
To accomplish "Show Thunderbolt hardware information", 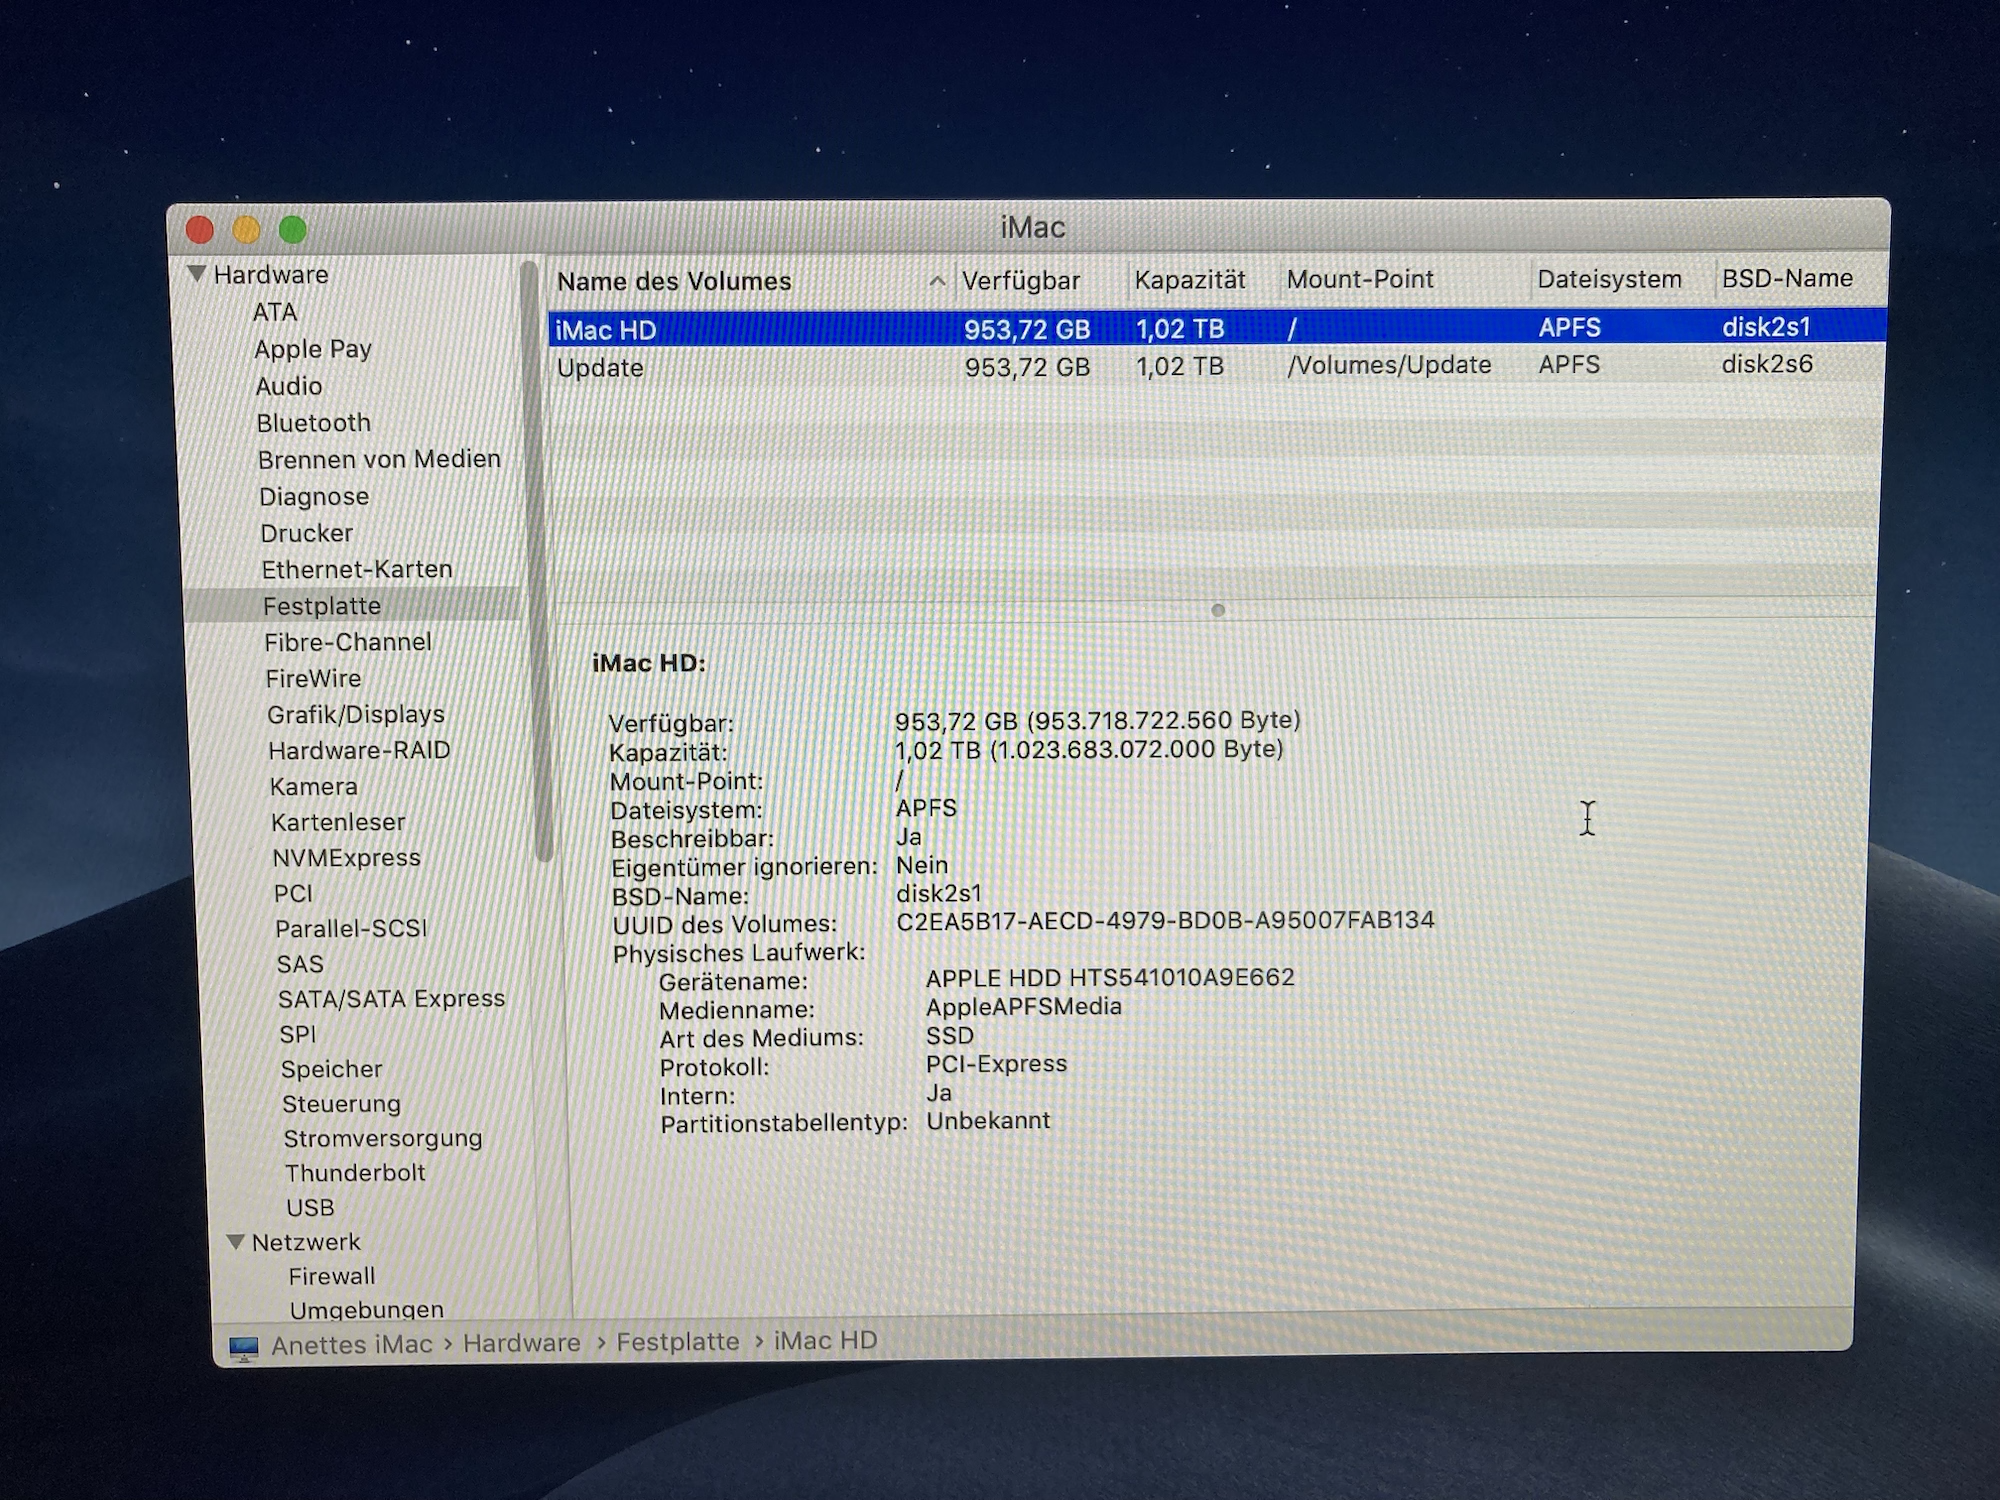I will pyautogui.click(x=355, y=1172).
